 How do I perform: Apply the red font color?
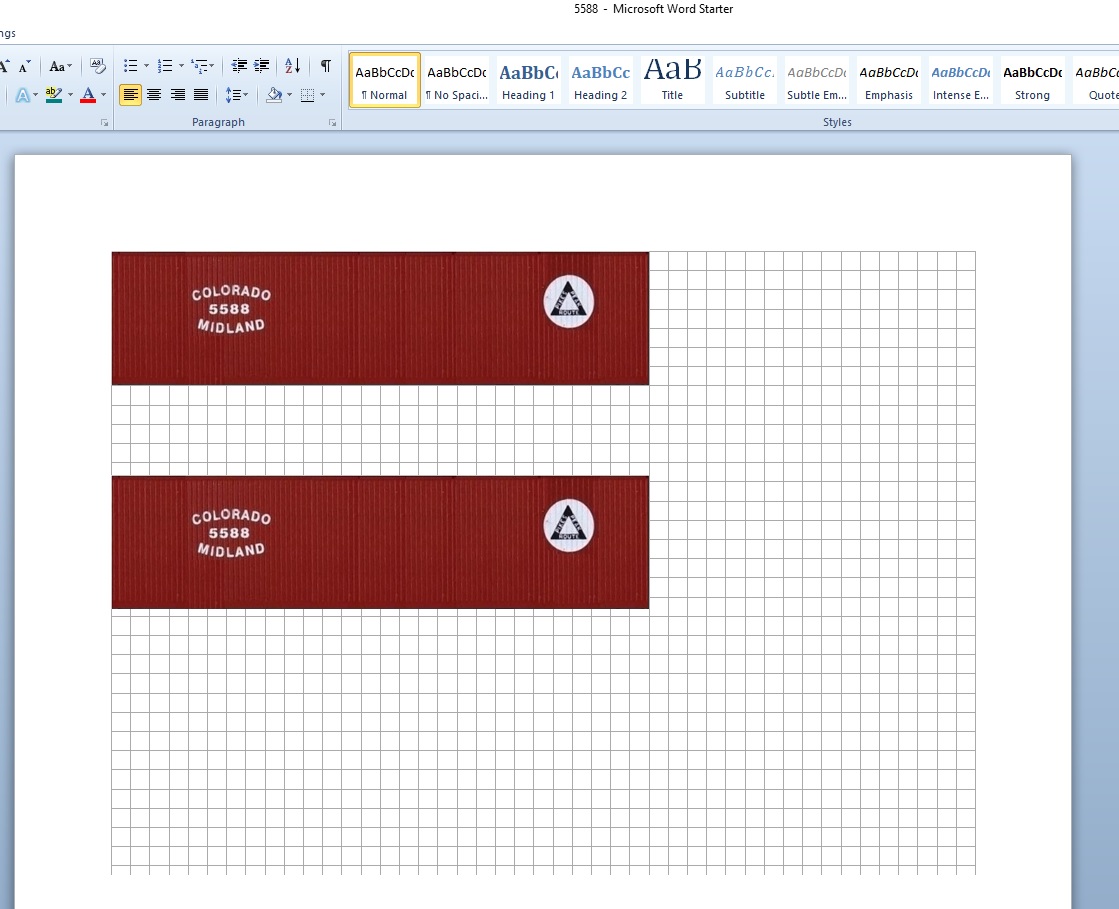click(x=88, y=95)
